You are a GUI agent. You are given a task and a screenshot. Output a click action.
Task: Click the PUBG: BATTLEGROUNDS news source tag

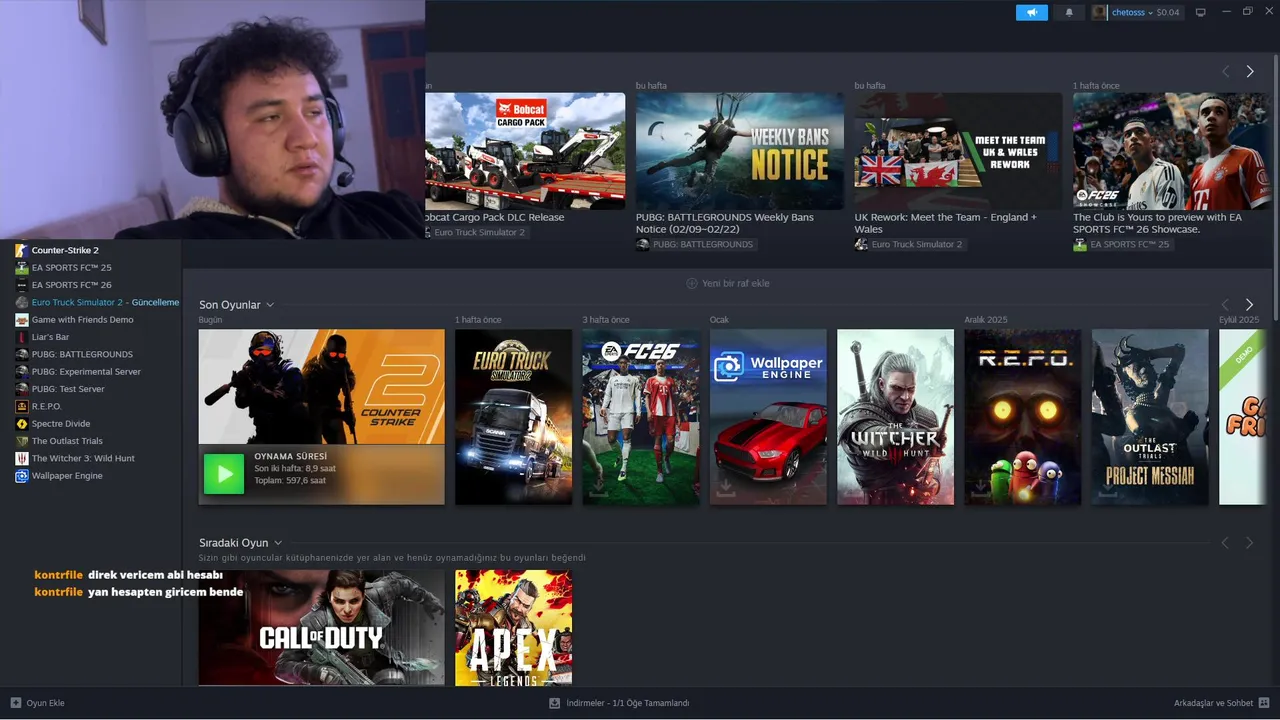point(695,245)
